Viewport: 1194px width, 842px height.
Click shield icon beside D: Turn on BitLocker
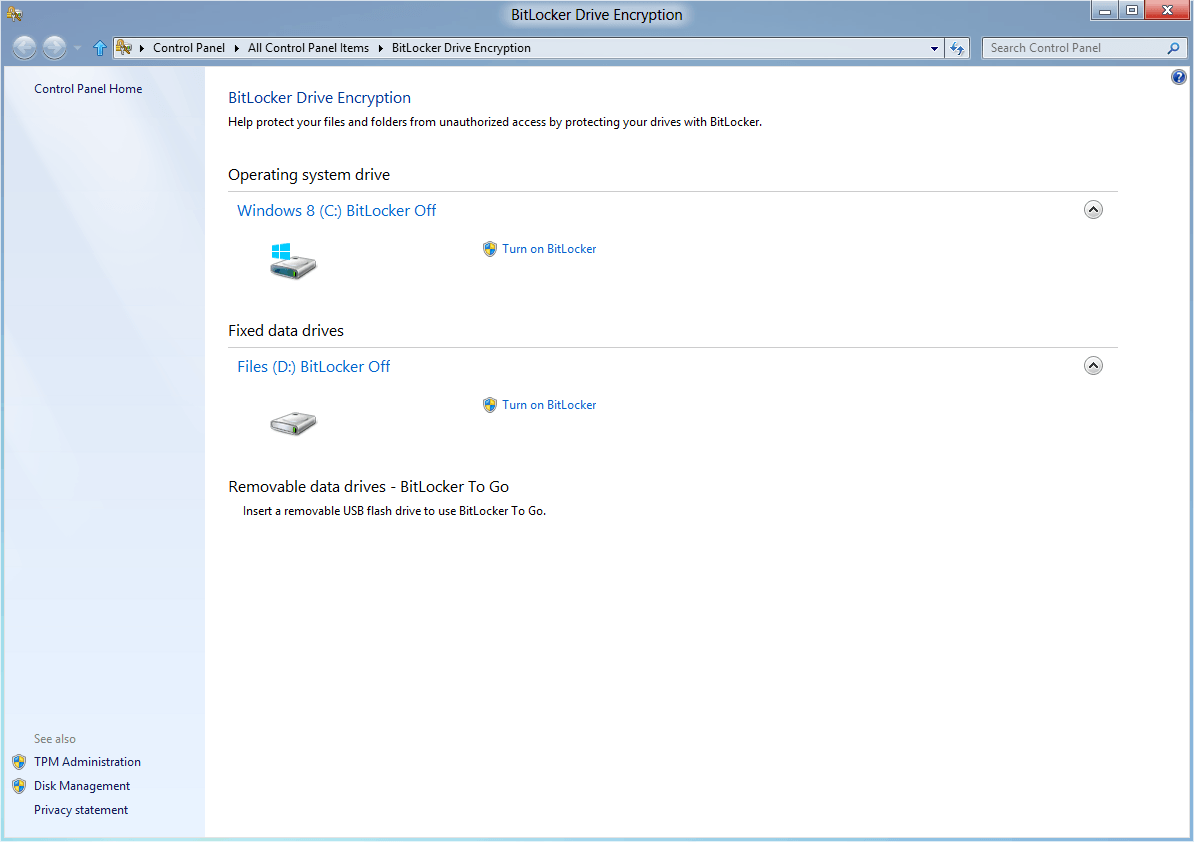pyautogui.click(x=490, y=405)
